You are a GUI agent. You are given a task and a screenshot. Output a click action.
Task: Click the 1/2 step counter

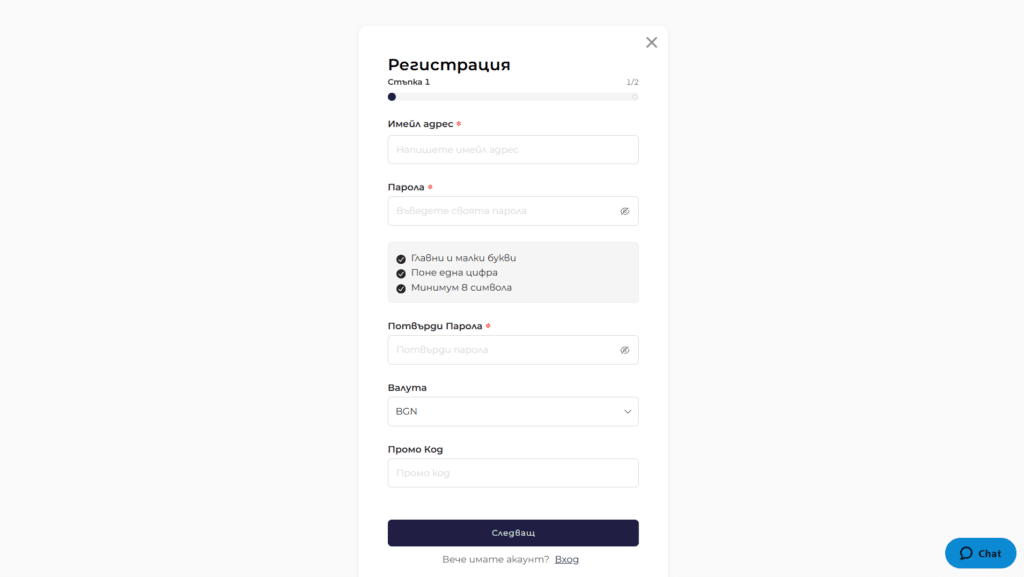(x=632, y=82)
